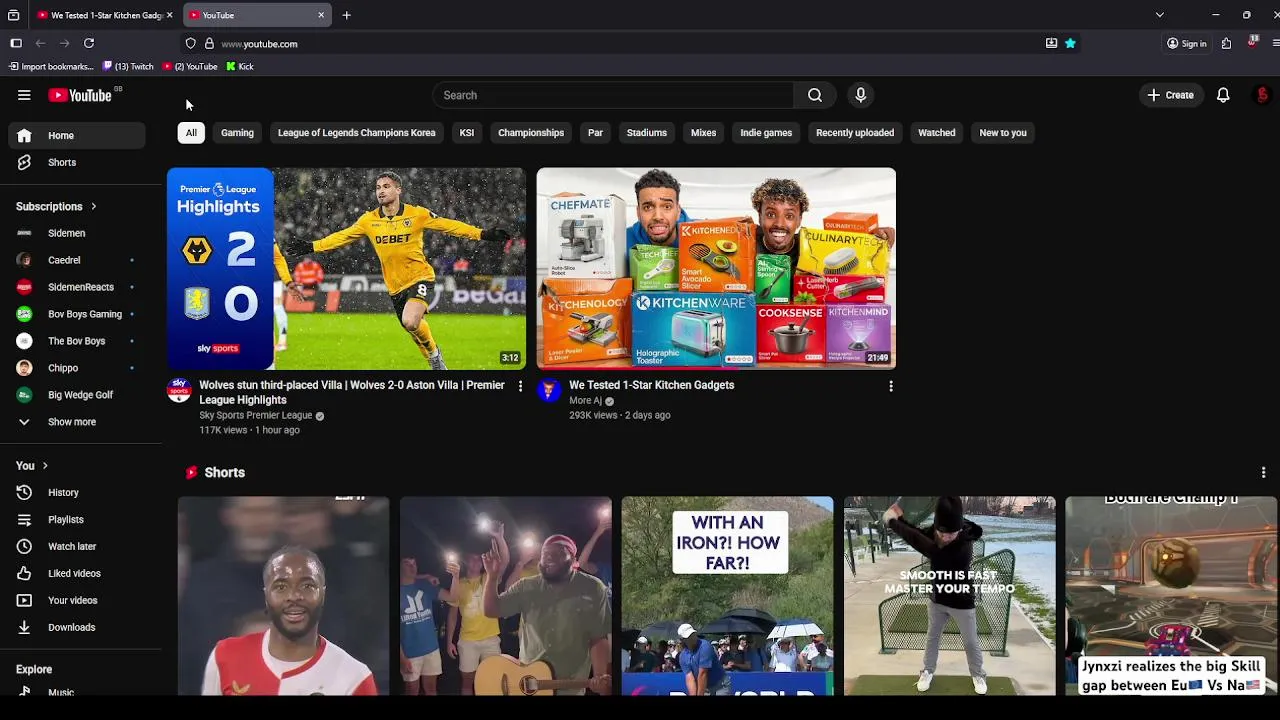Open the WITH AN IRON?! HOW FAR?! short
Screen dimensions: 1280x720
coord(727,596)
